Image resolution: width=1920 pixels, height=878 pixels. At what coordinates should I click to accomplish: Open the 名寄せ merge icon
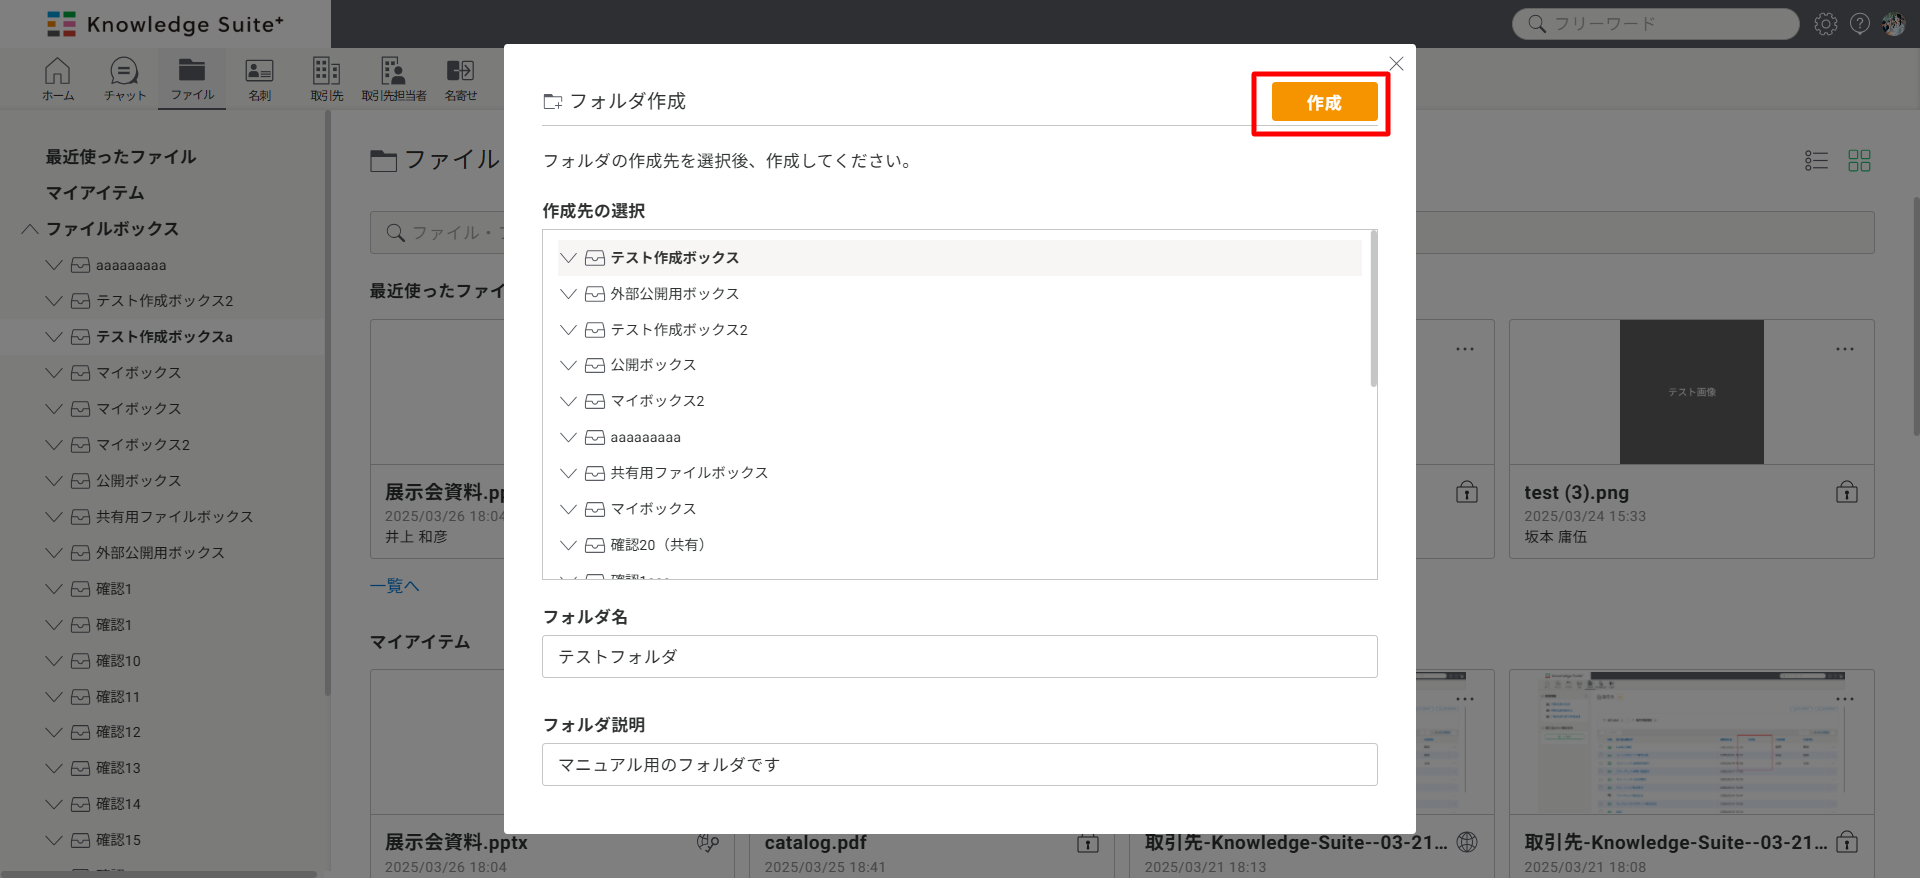460,78
